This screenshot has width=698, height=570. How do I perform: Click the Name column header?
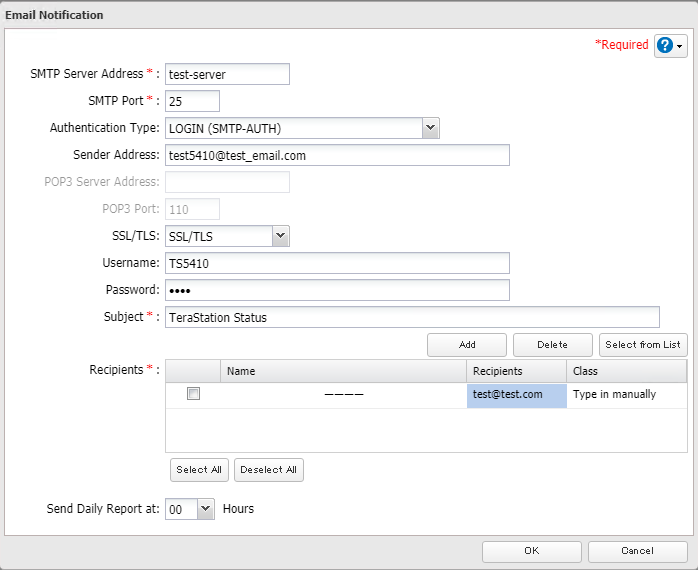[x=343, y=371]
